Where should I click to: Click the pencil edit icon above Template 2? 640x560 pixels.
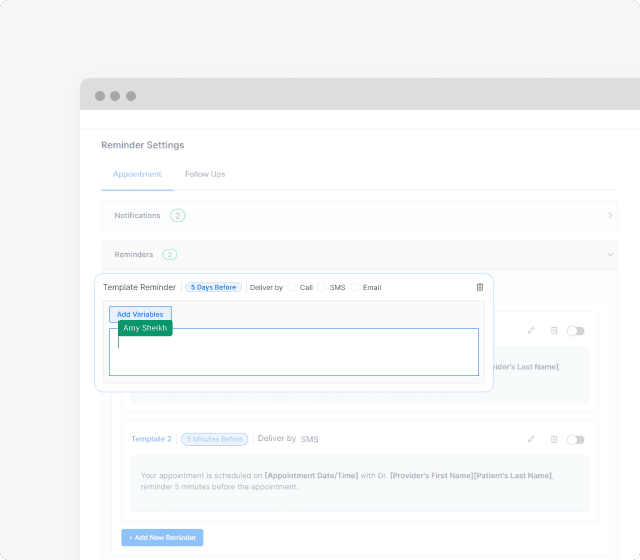coord(531,329)
